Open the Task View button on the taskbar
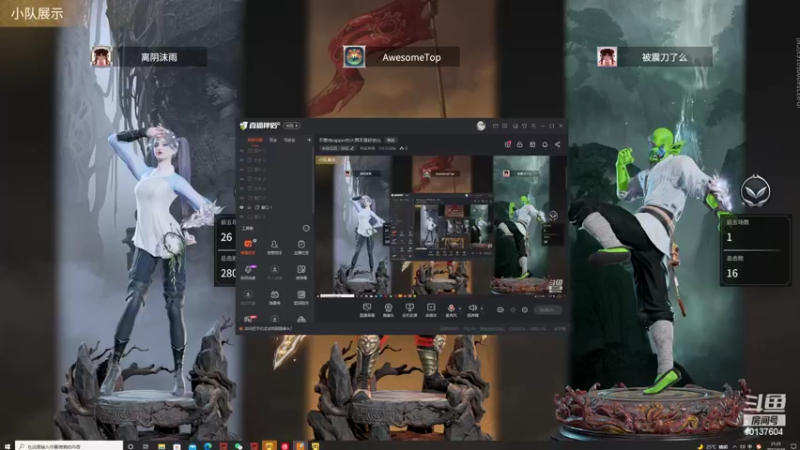This screenshot has width=800, height=450. [145, 446]
